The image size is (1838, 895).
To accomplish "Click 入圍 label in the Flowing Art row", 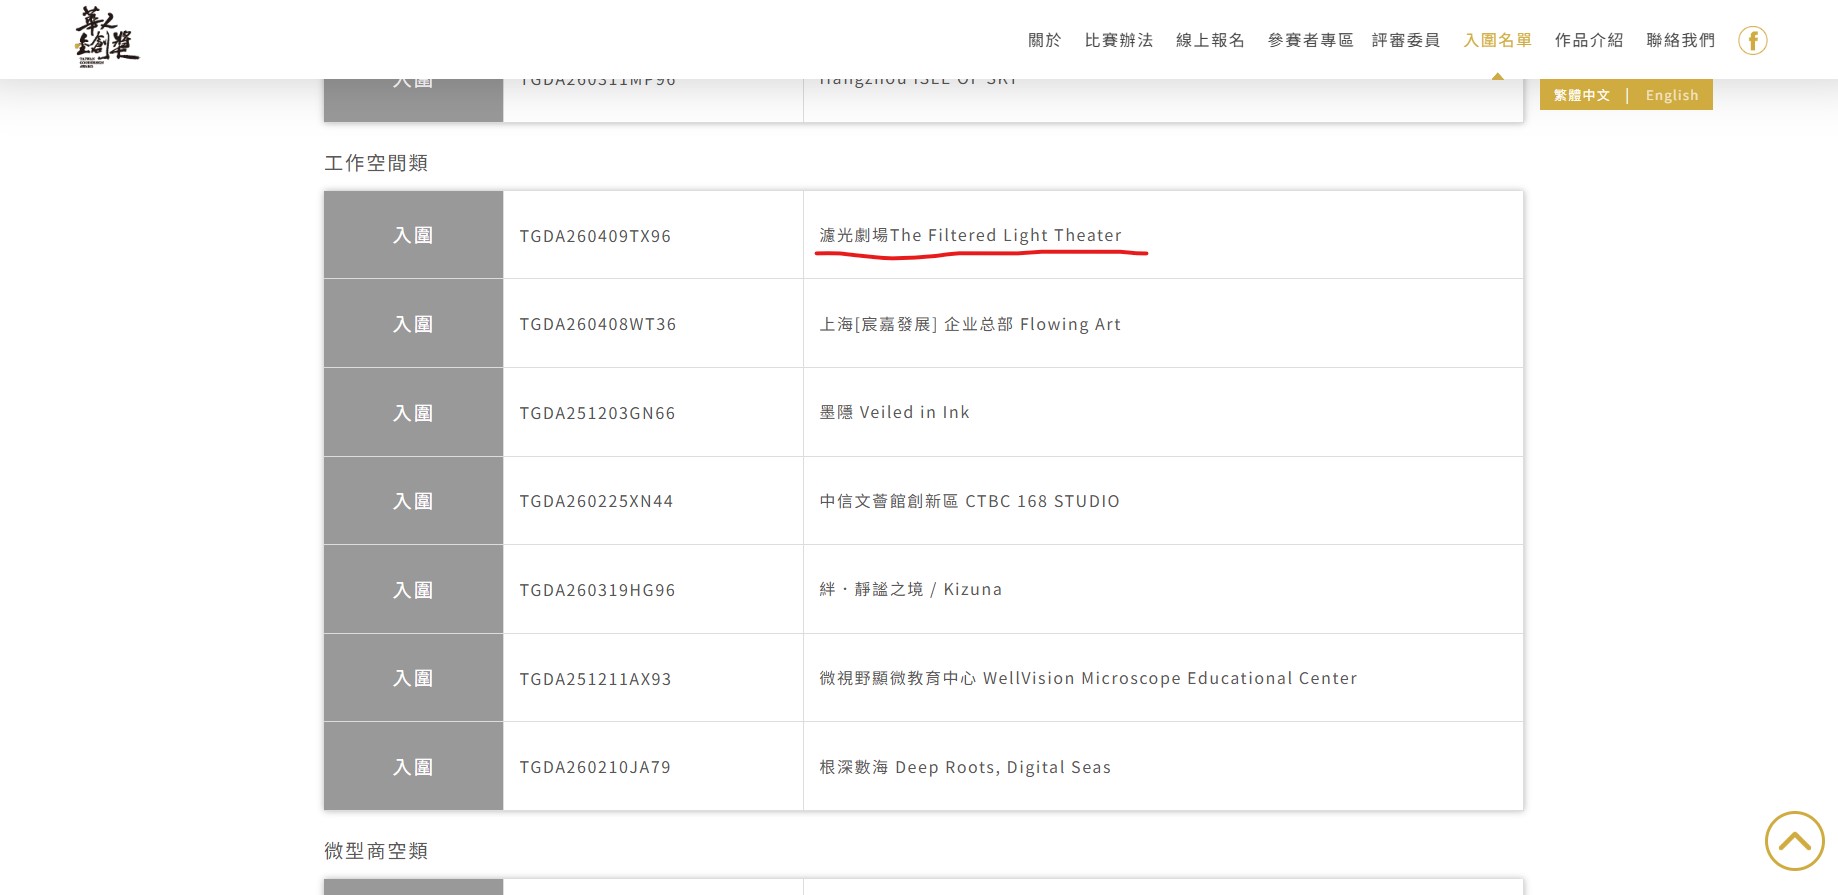I will click(x=413, y=324).
